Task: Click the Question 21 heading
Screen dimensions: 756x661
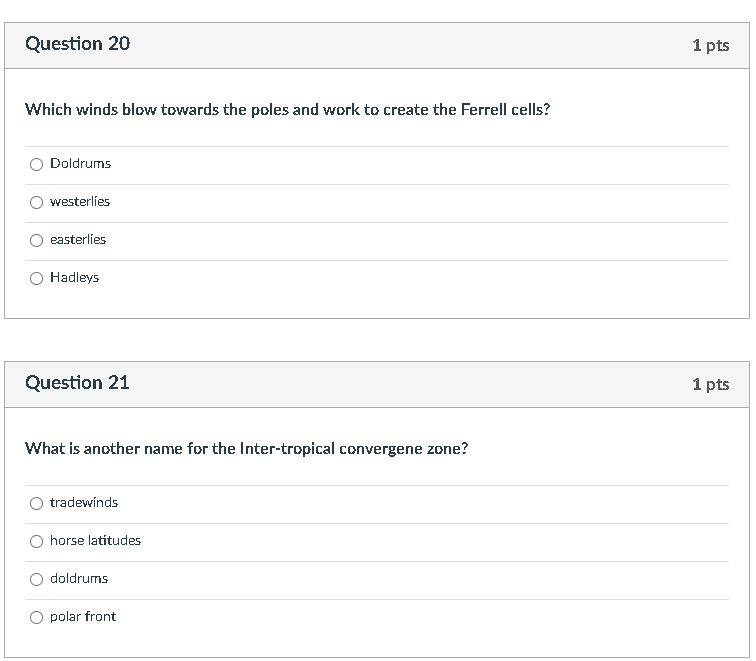Action: click(77, 383)
